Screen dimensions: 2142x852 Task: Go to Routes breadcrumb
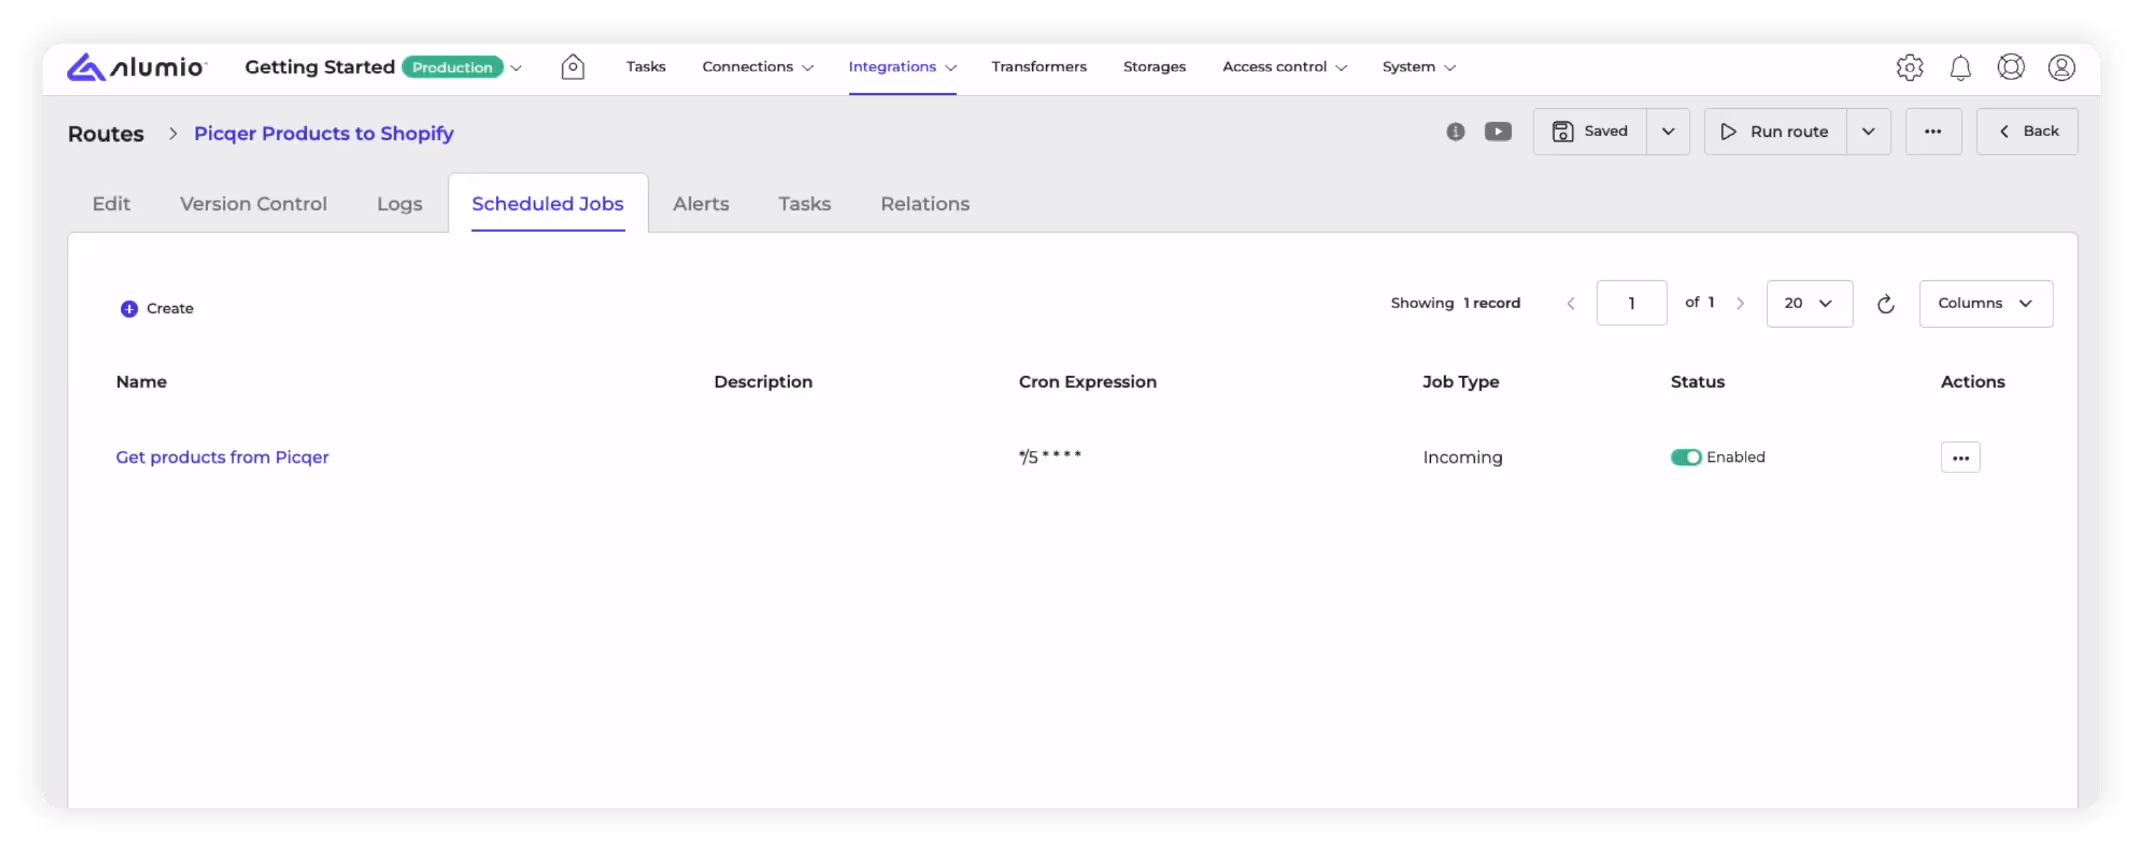[105, 133]
